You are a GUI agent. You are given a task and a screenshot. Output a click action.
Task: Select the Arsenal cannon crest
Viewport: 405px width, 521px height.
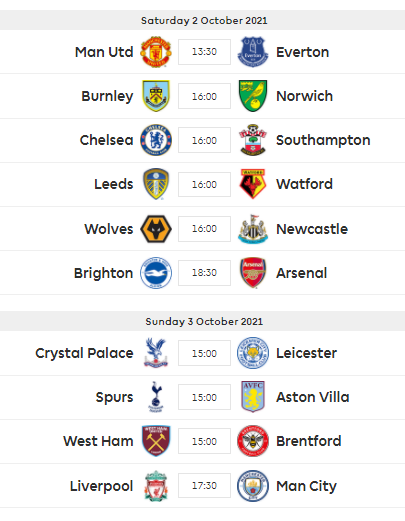click(x=253, y=273)
